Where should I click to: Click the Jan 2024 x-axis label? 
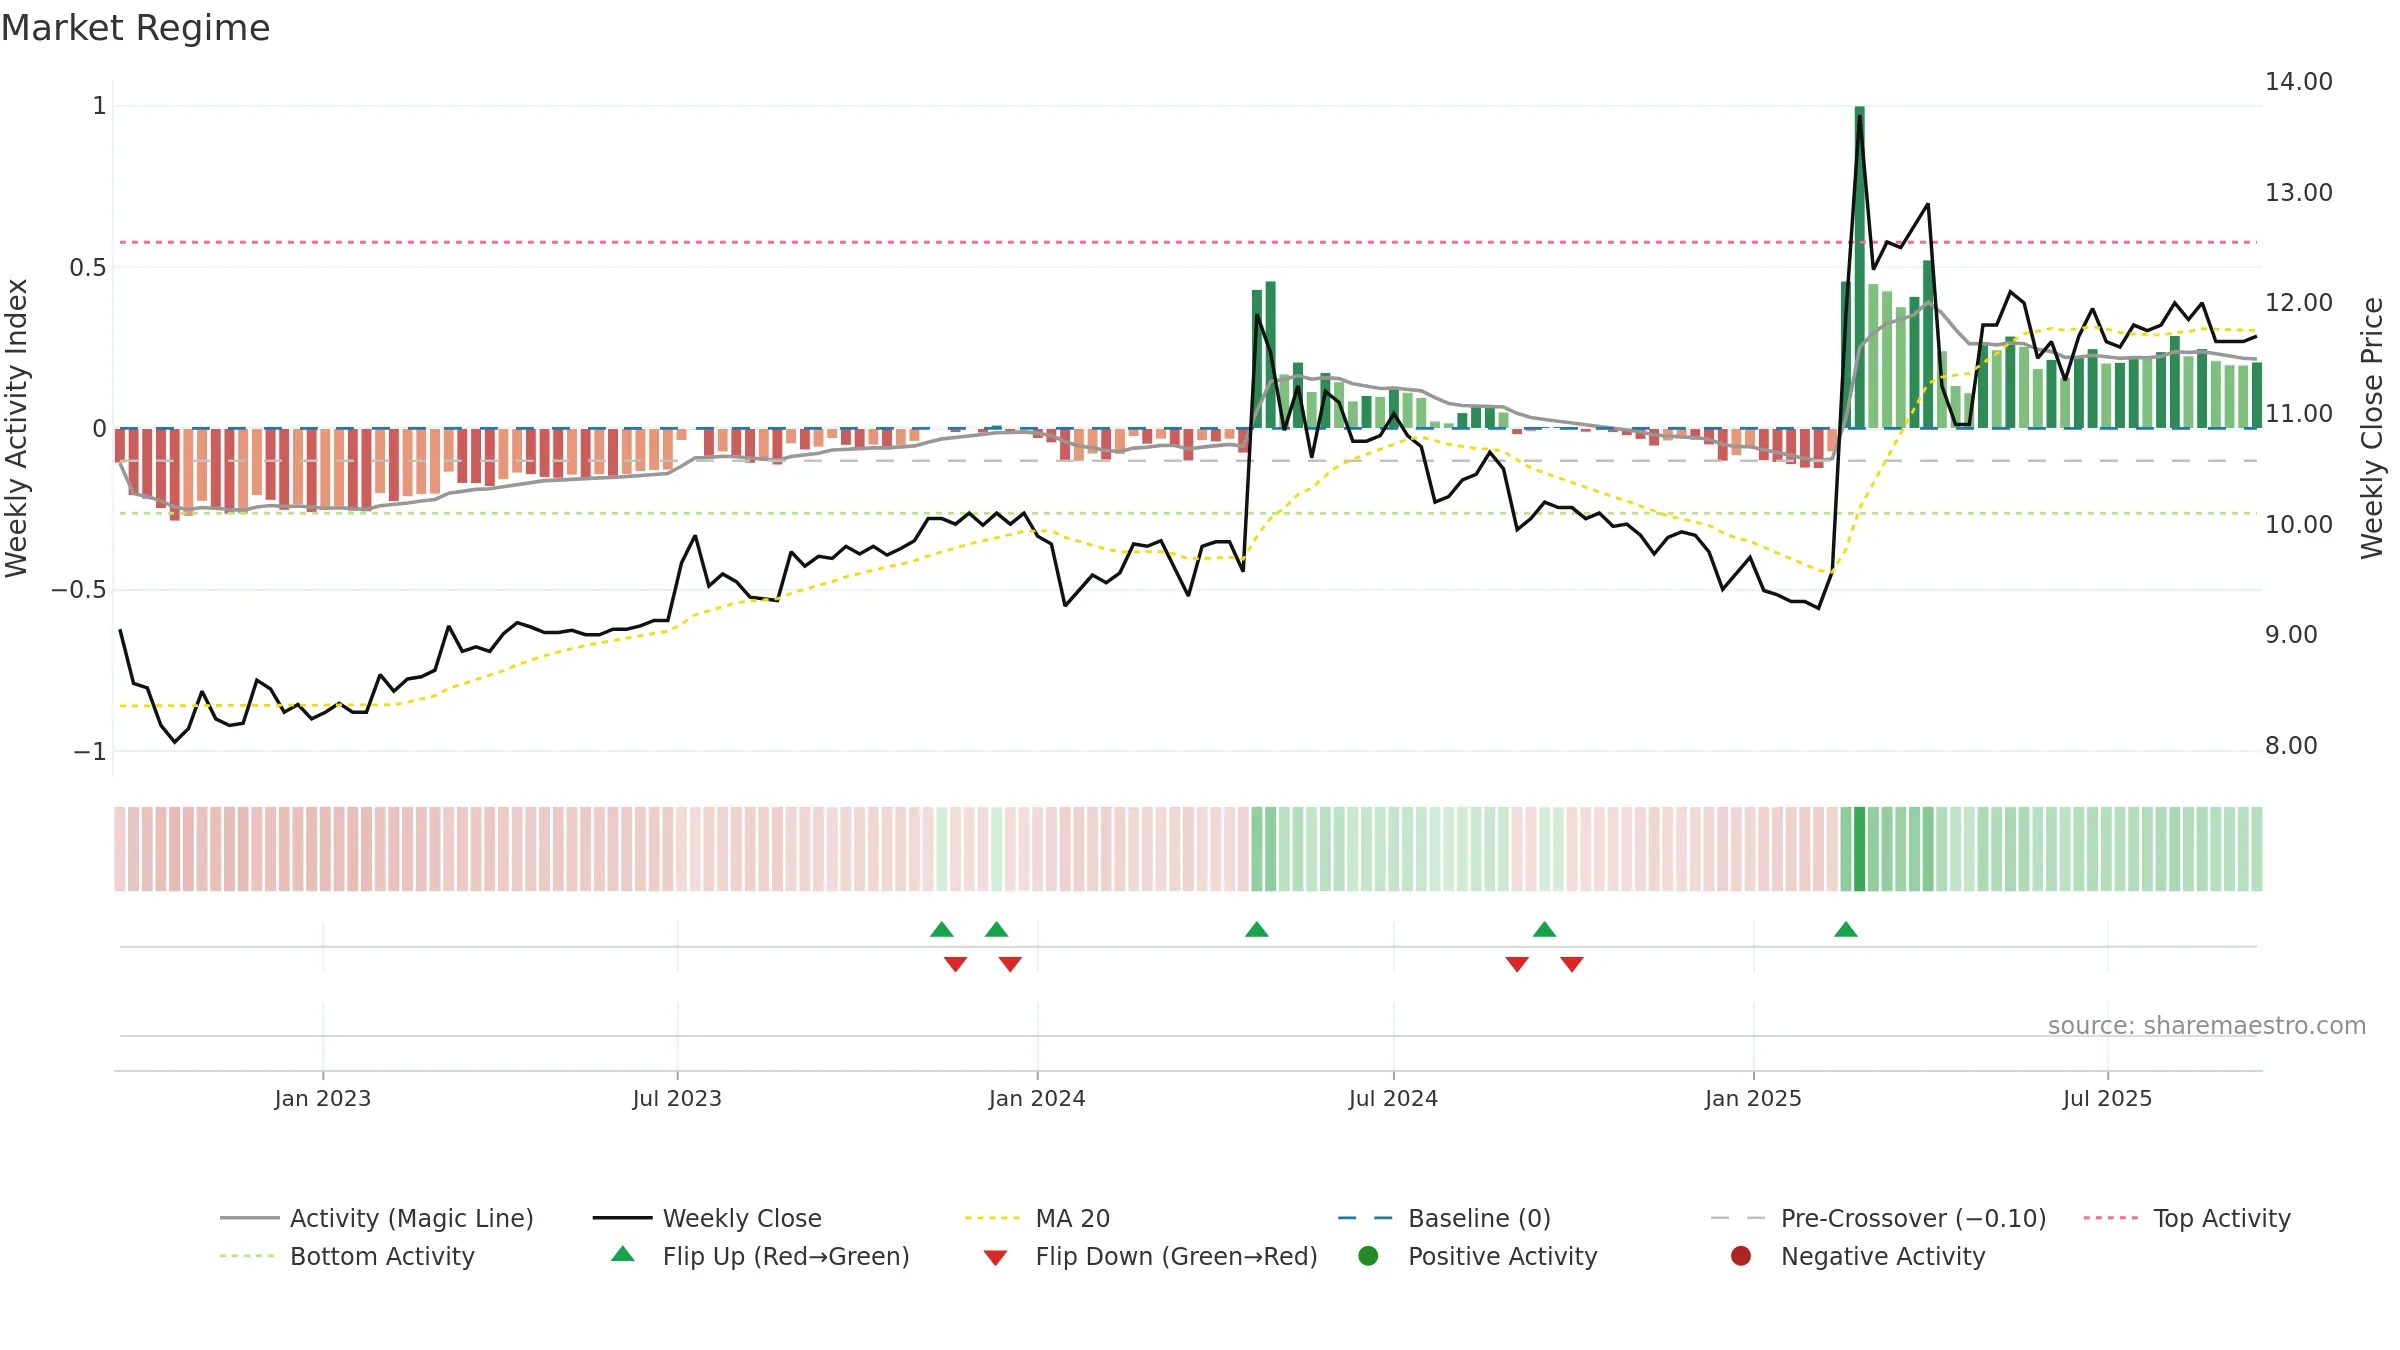(x=1037, y=1098)
